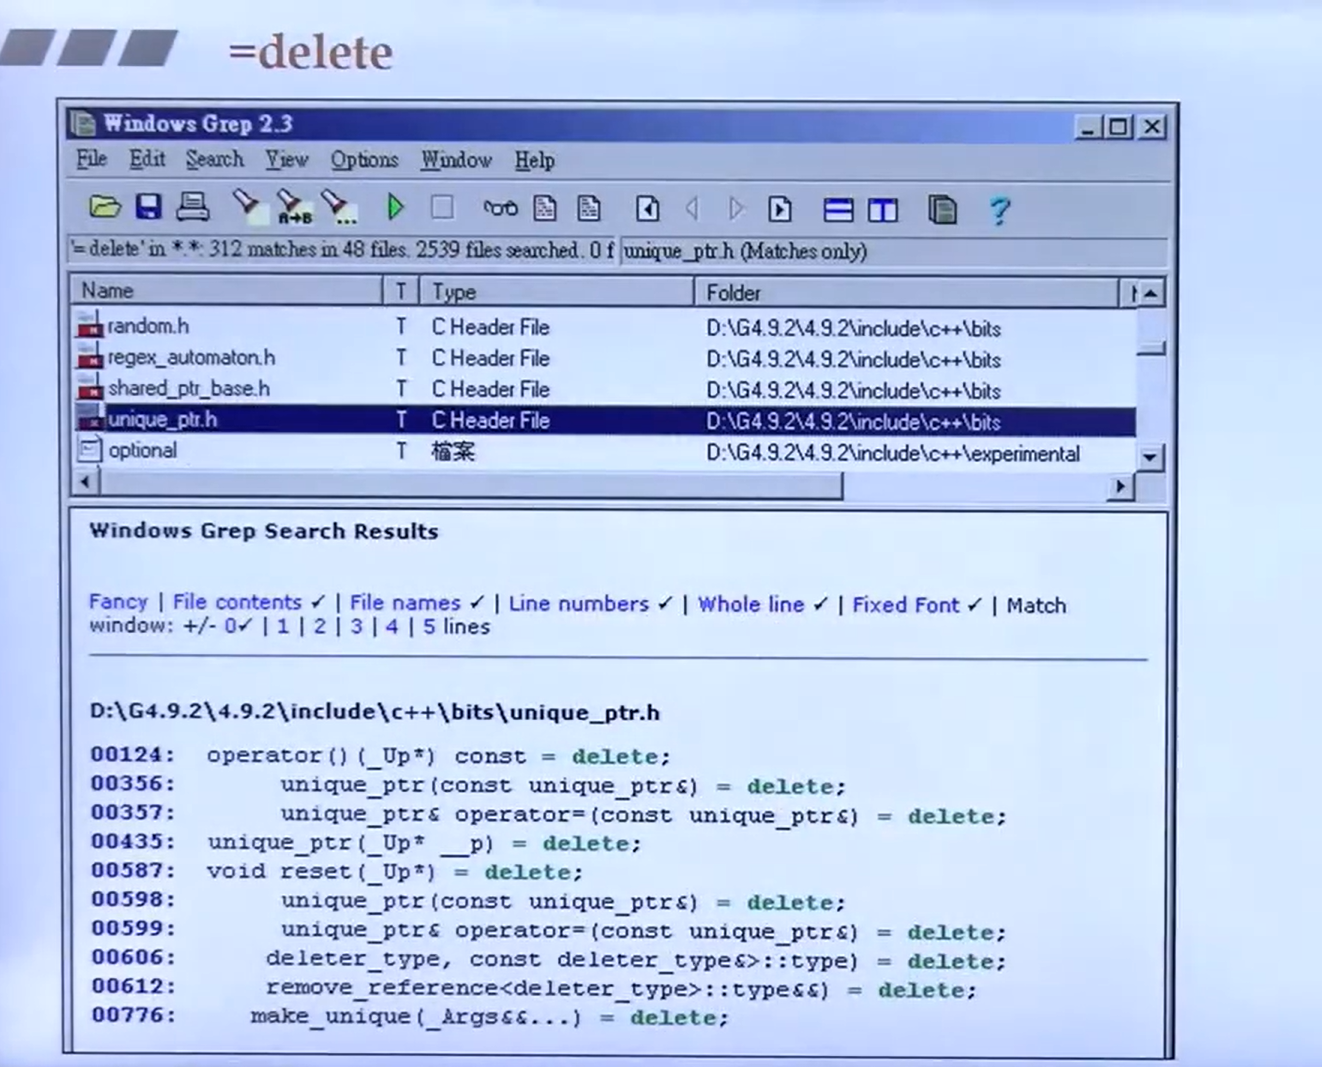Sort list by T column header
Image resolution: width=1322 pixels, height=1067 pixels.
click(401, 291)
